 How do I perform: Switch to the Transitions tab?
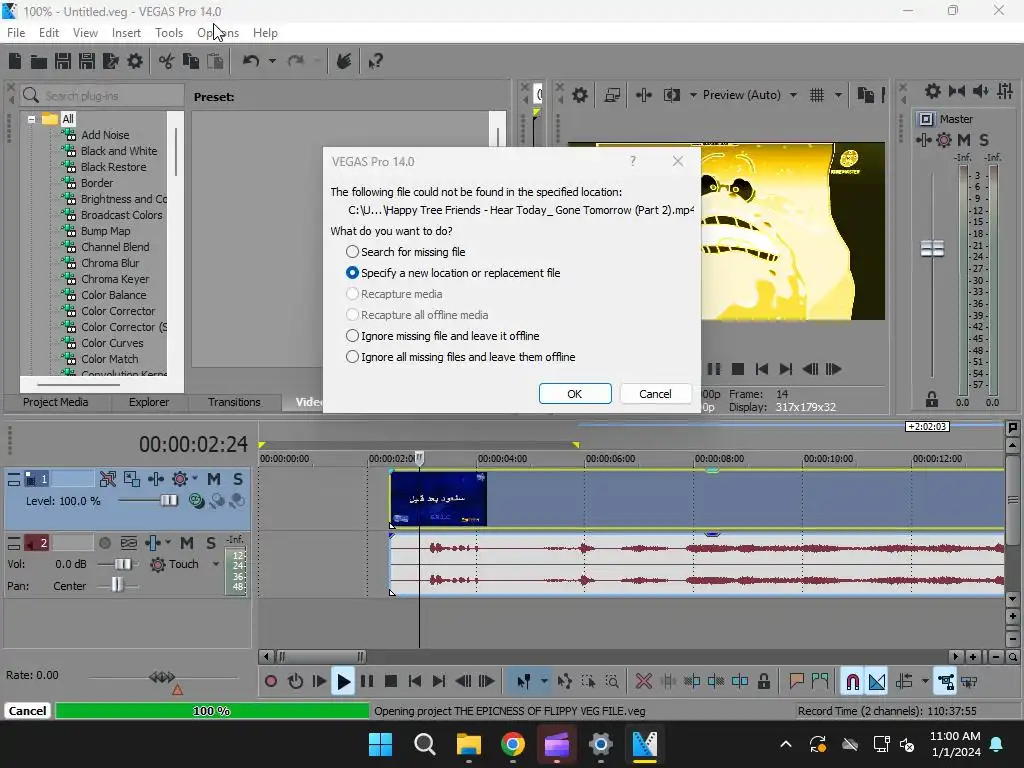click(x=234, y=402)
